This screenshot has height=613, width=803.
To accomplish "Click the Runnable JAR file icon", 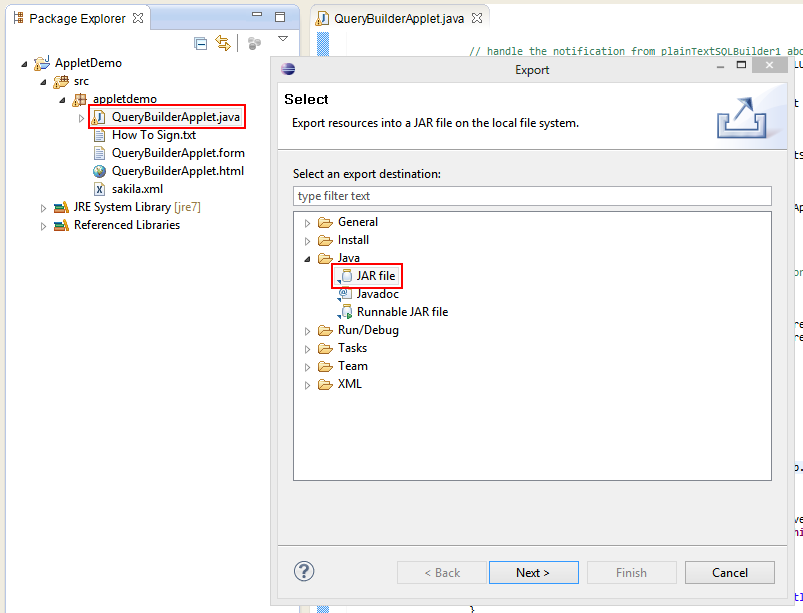I will click(x=346, y=312).
